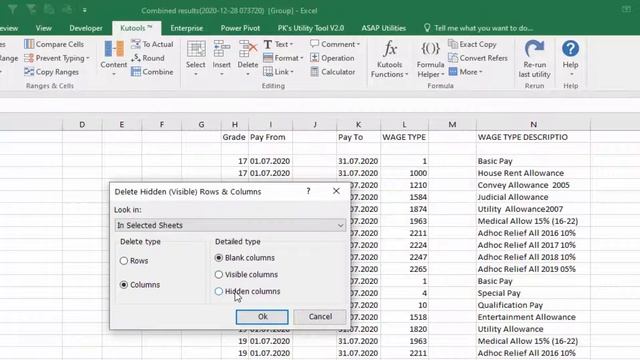Switch to the Developer tab
The width and height of the screenshot is (640, 360).
coord(86,28)
